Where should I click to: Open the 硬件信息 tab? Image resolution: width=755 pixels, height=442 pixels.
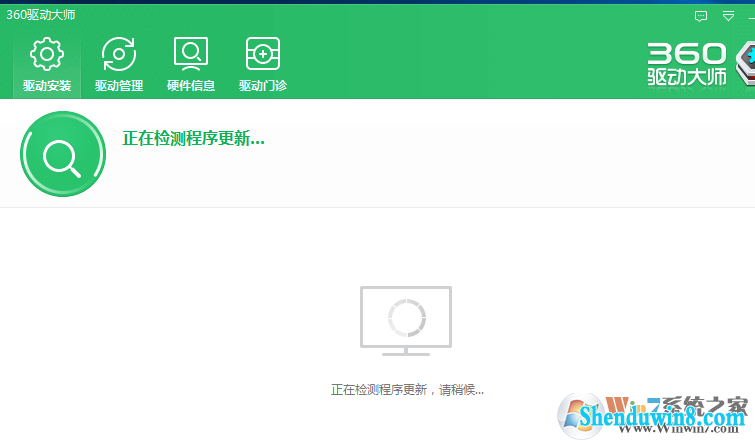click(x=191, y=64)
